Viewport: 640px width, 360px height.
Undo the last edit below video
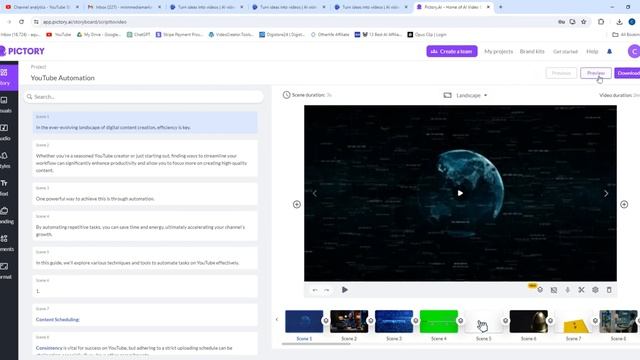(x=315, y=290)
